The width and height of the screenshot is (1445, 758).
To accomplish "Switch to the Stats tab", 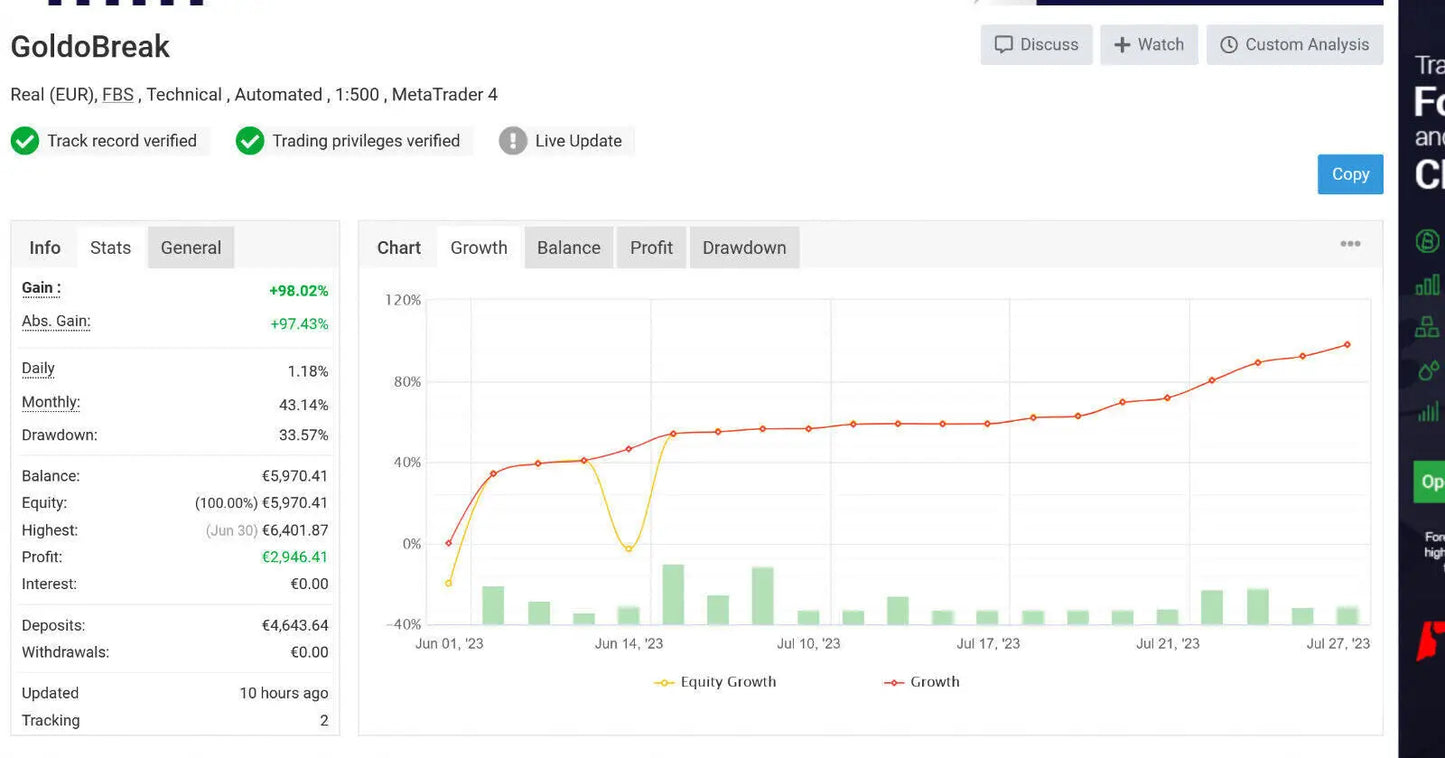I will click(110, 248).
